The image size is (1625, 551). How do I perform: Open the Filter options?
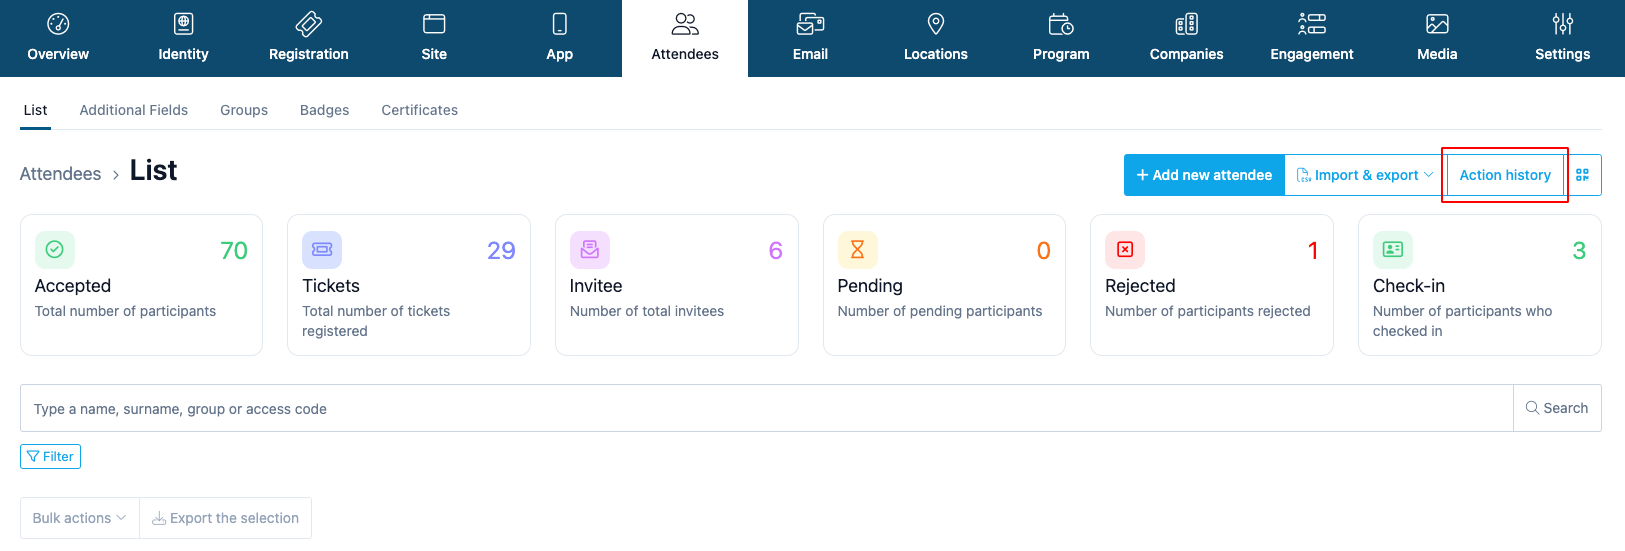tap(50, 456)
